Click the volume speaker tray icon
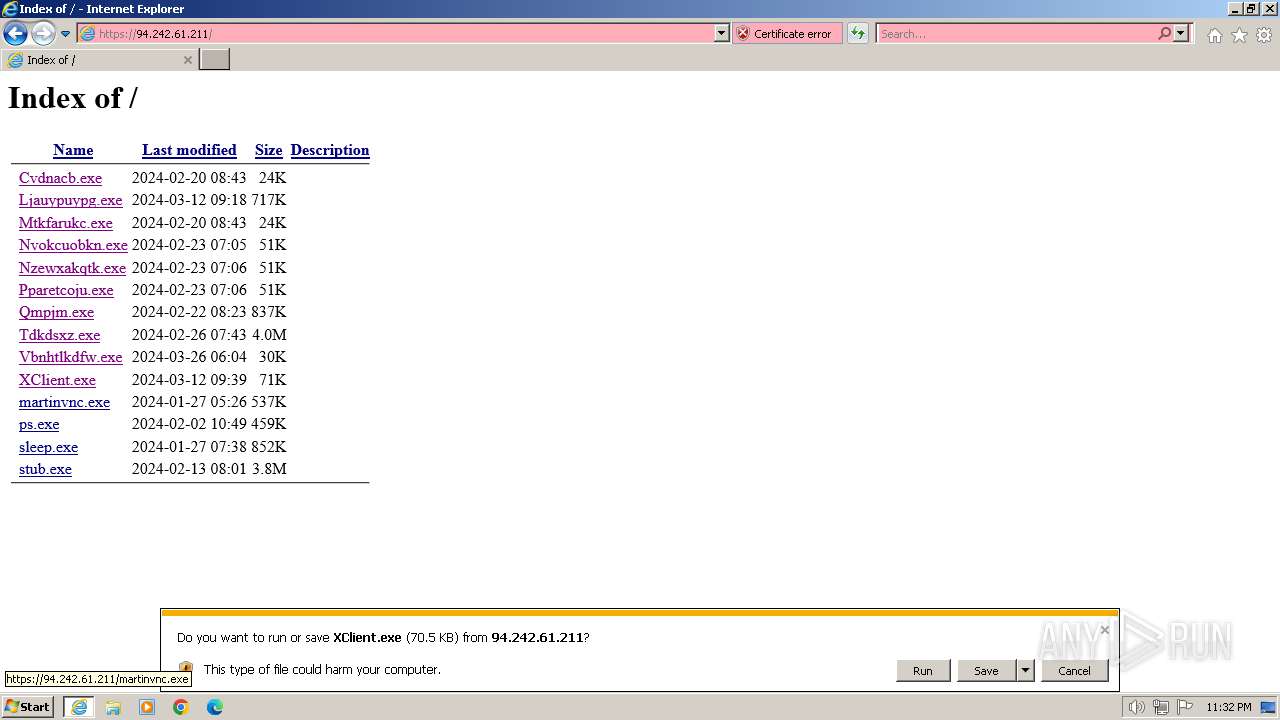This screenshot has width=1280, height=720. (x=1136, y=707)
